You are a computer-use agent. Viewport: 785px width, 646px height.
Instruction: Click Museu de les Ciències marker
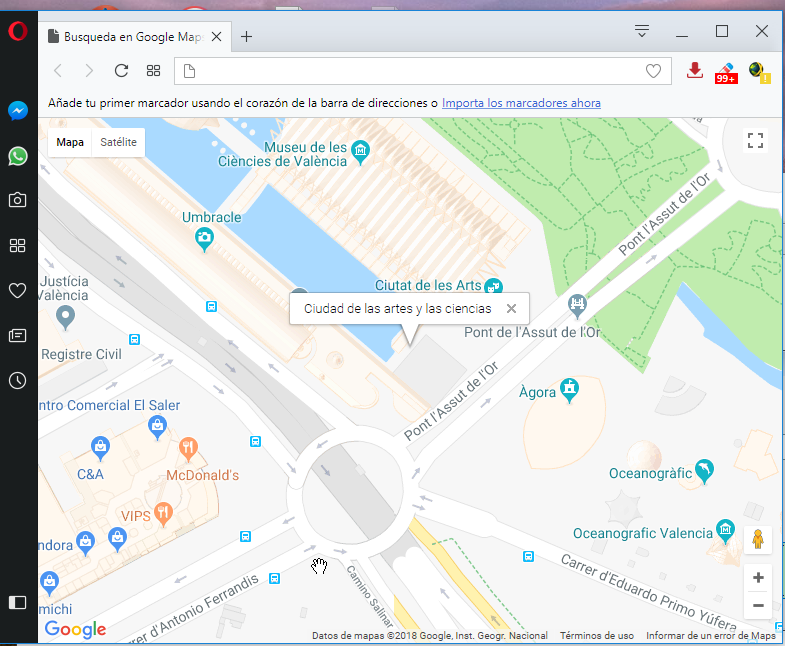coord(360,152)
